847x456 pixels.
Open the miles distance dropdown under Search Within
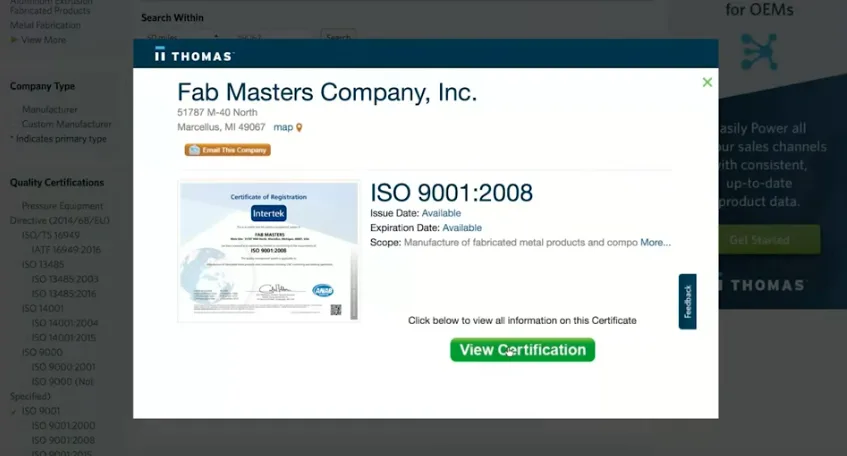point(182,37)
